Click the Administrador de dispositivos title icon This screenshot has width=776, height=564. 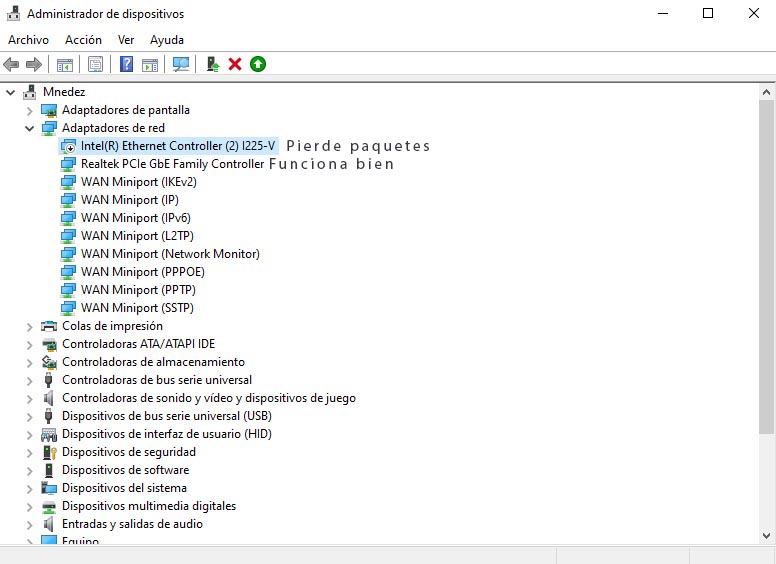[13, 13]
